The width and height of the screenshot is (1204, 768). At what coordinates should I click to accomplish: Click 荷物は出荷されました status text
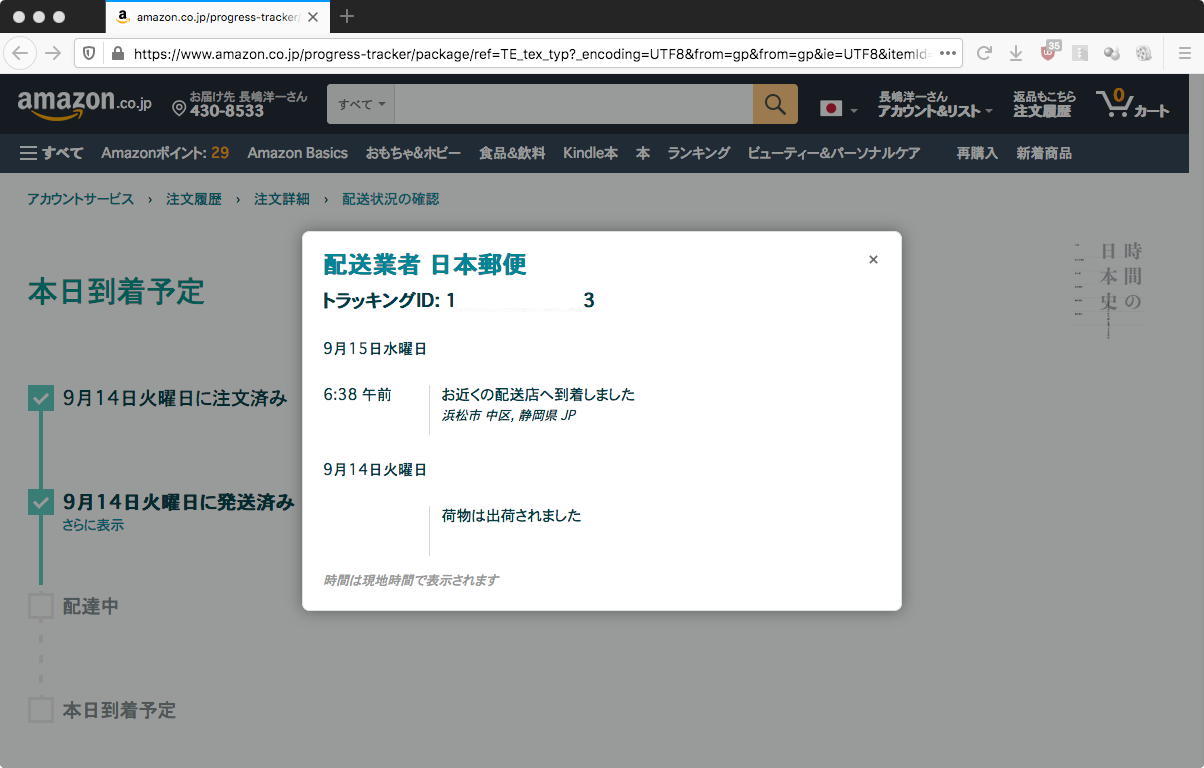point(511,516)
